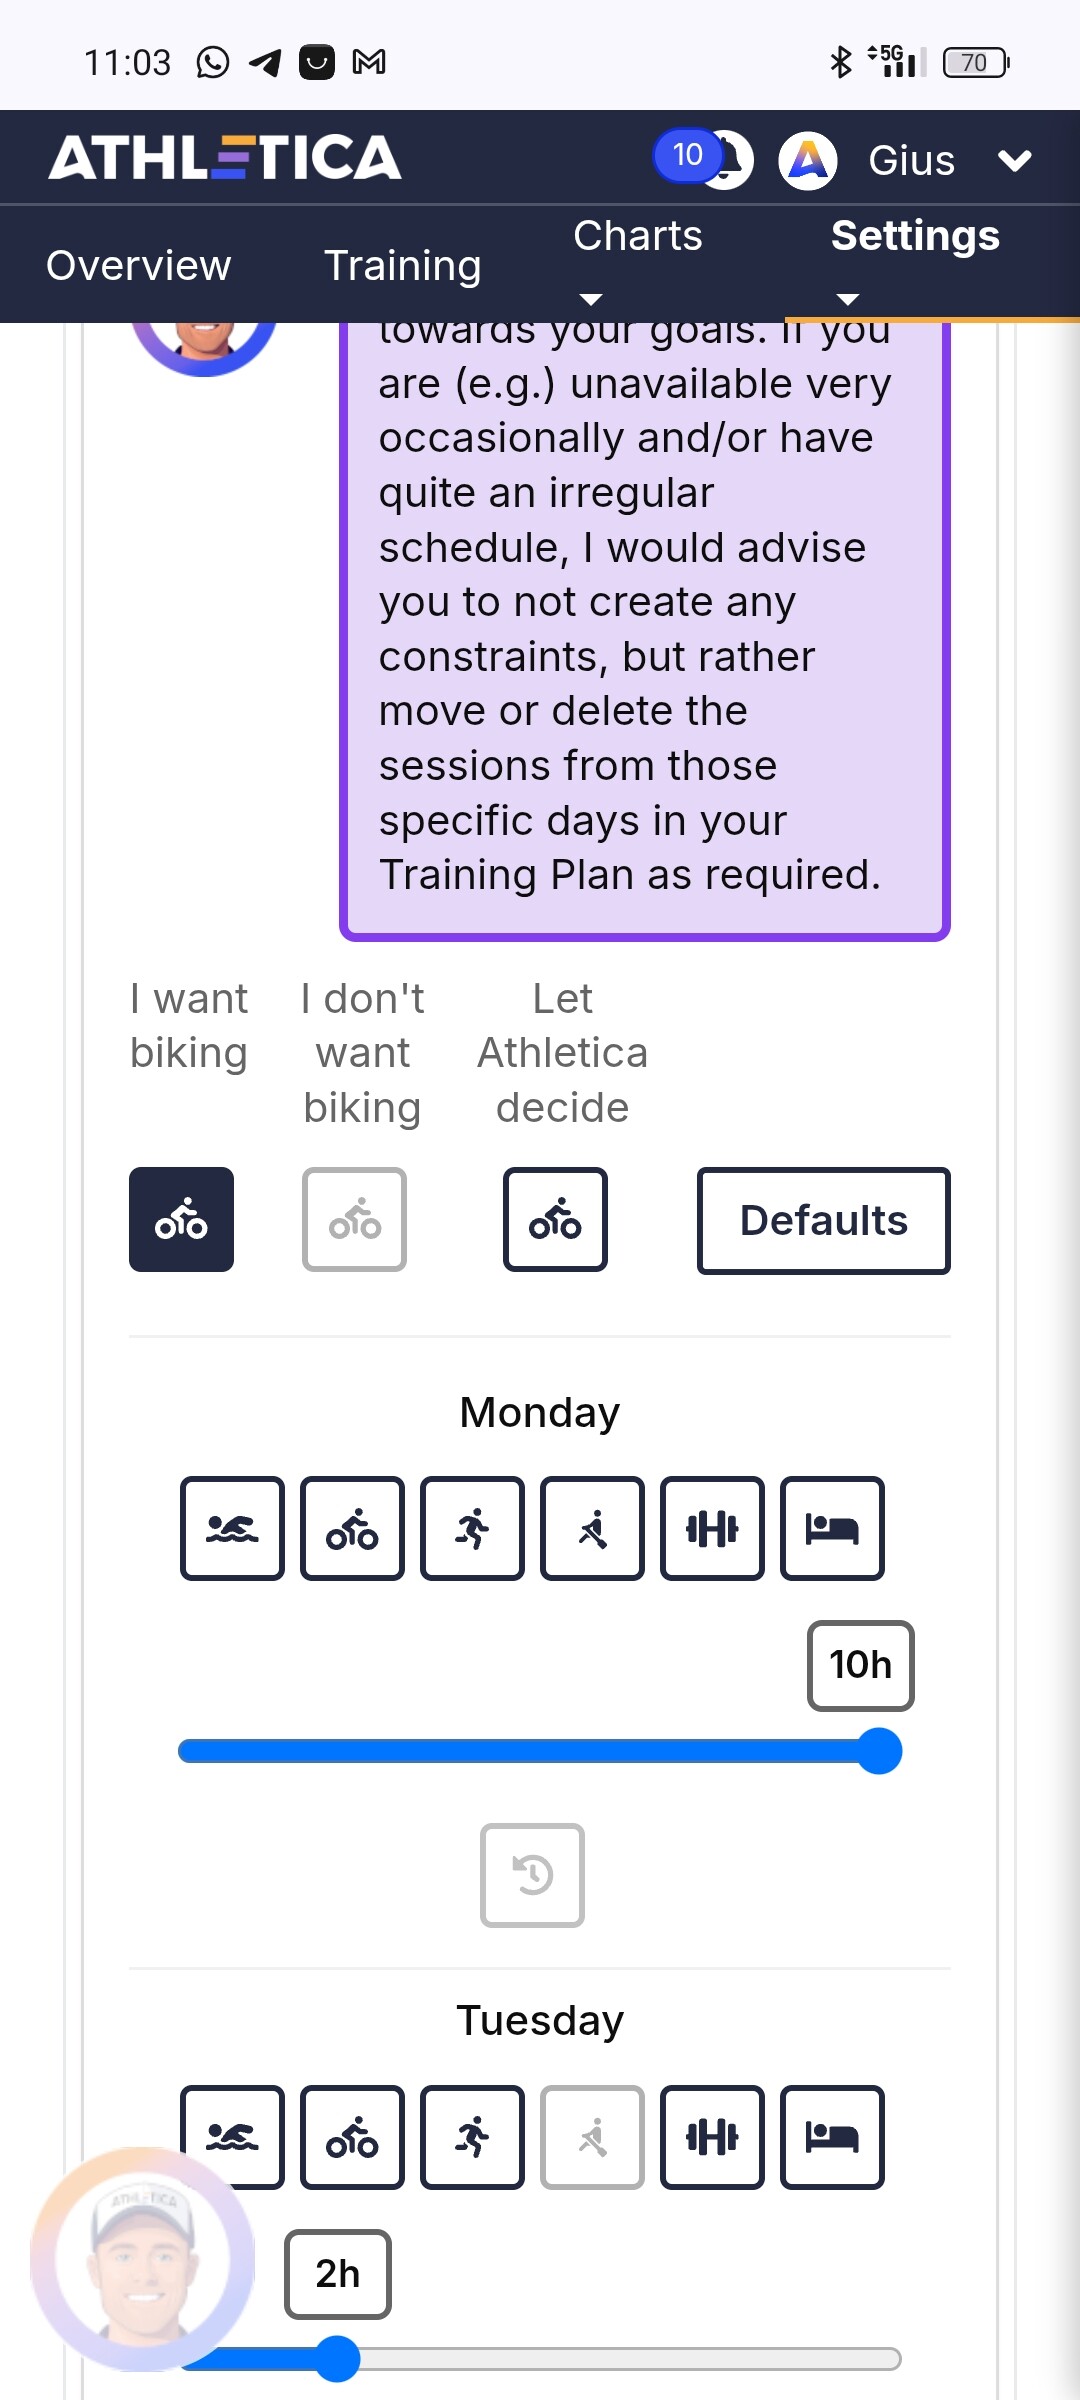
Task: Expand the Gius account dropdown chevron
Action: click(x=1014, y=160)
